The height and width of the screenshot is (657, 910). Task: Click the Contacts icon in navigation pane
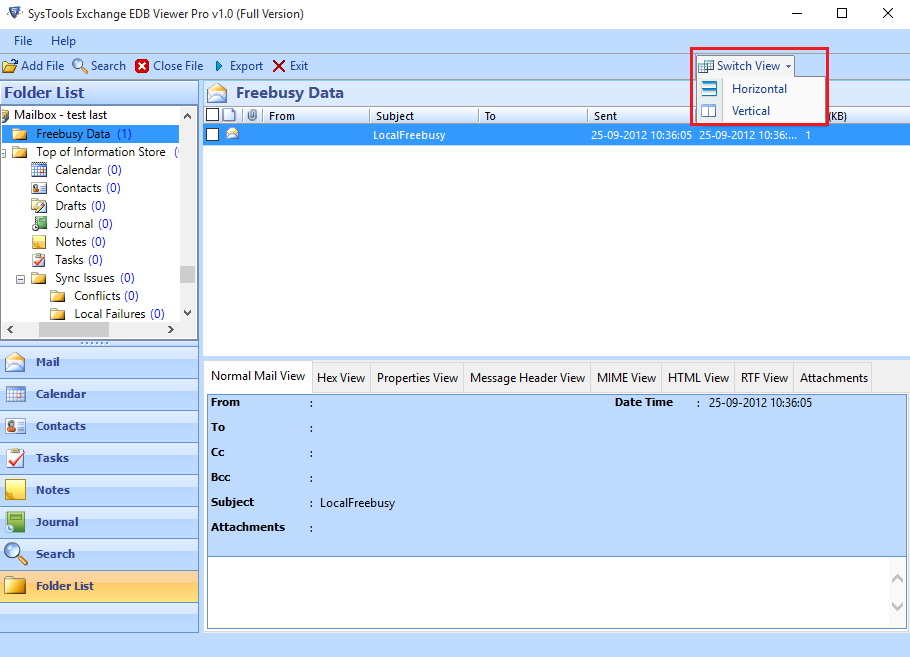(16, 426)
